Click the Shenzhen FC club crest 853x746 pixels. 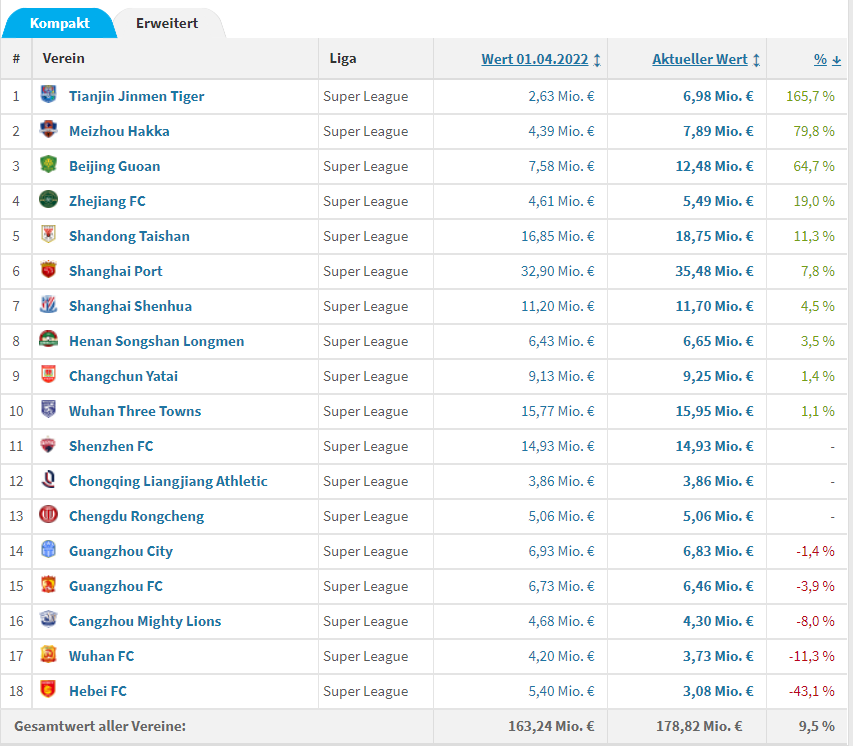(48, 444)
